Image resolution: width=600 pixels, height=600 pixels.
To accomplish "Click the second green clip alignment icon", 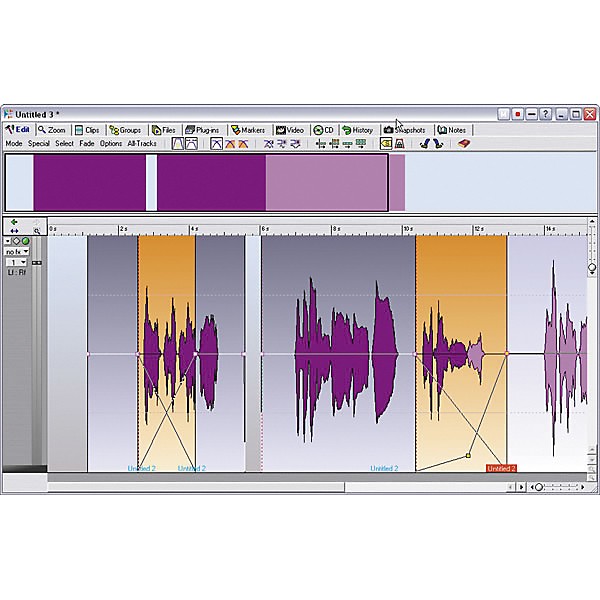I will coord(334,144).
